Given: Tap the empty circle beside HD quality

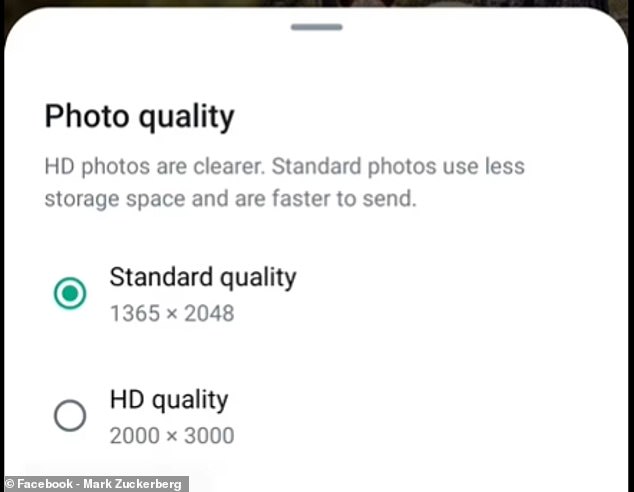Looking at the screenshot, I should point(70,415).
